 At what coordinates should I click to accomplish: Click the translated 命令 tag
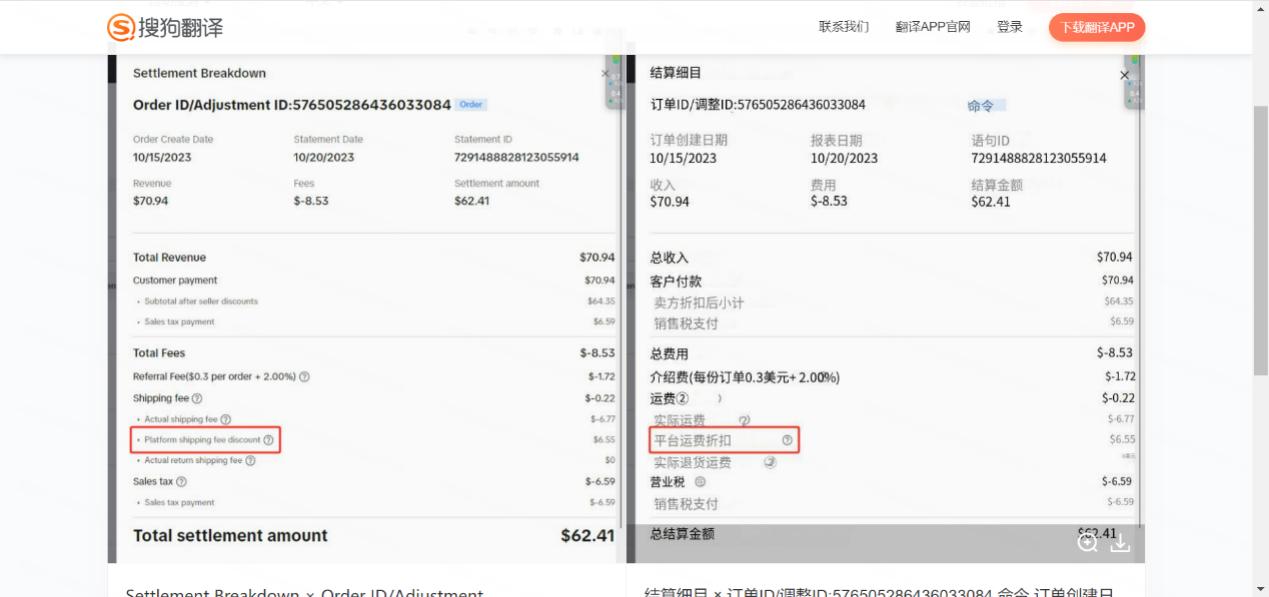986,106
